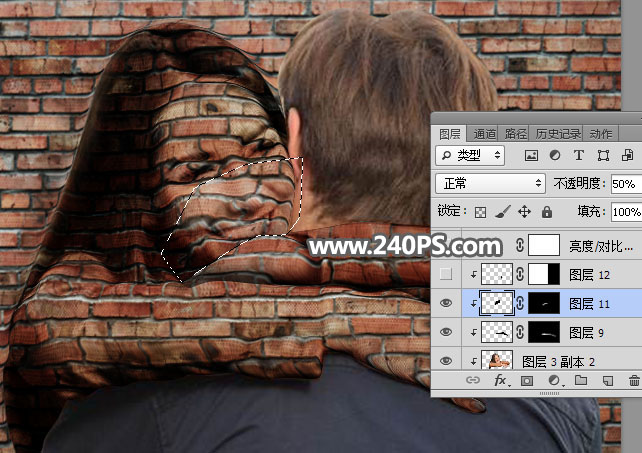Create a new layer
Viewport: 642px width, 453px height.
(x=608, y=381)
